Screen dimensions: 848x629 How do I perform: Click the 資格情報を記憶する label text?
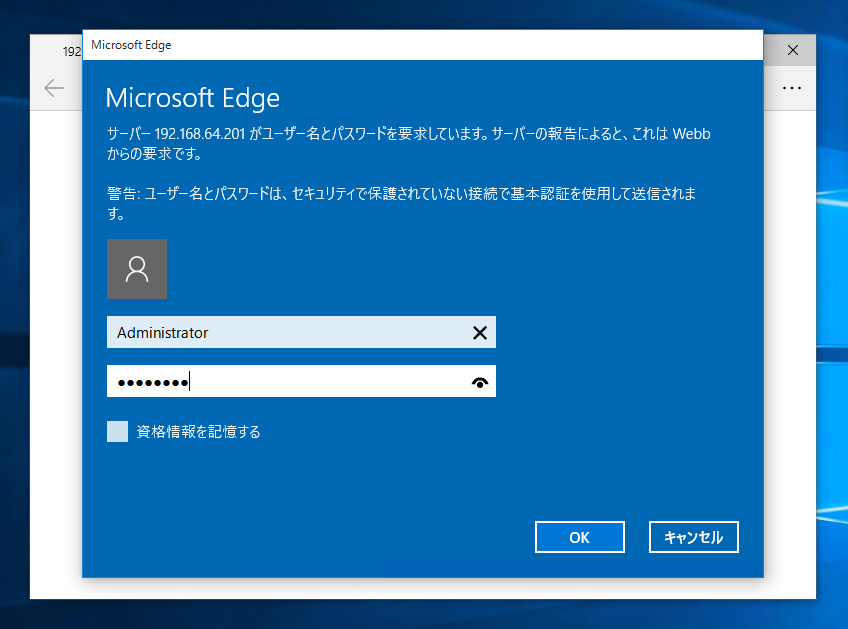pyautogui.click(x=198, y=432)
